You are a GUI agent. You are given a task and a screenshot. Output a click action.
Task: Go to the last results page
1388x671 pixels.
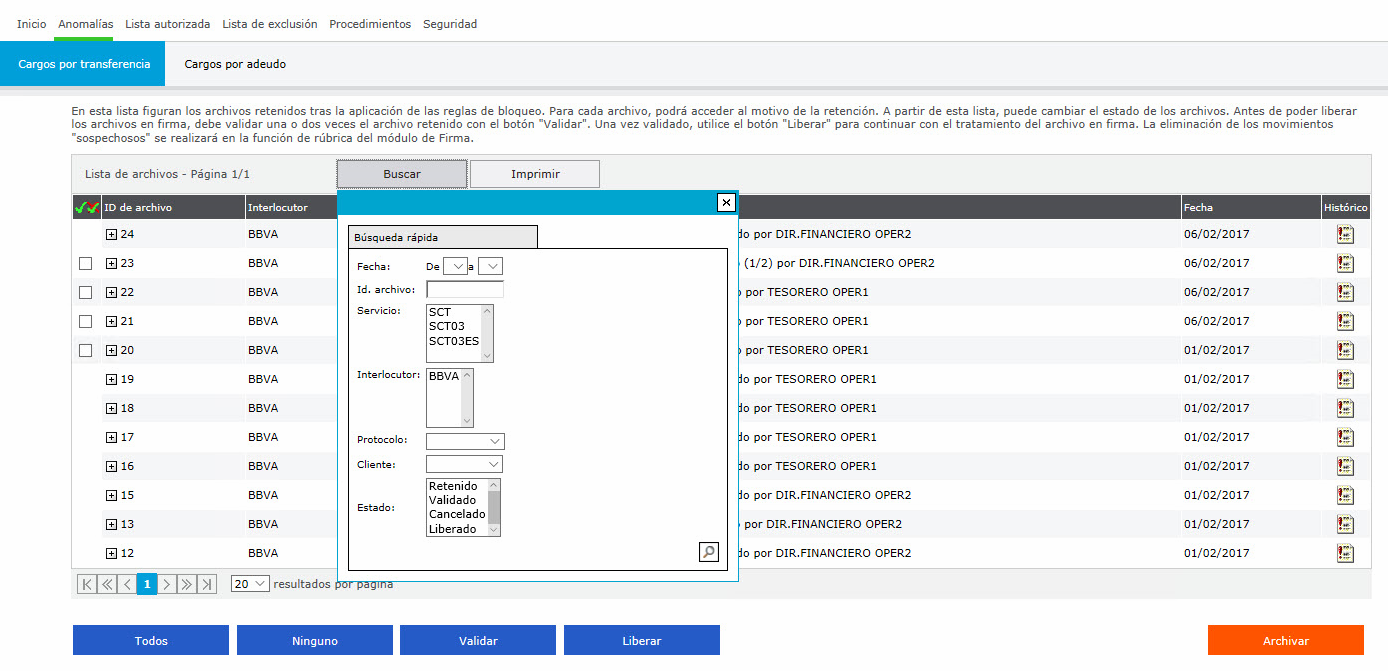207,584
